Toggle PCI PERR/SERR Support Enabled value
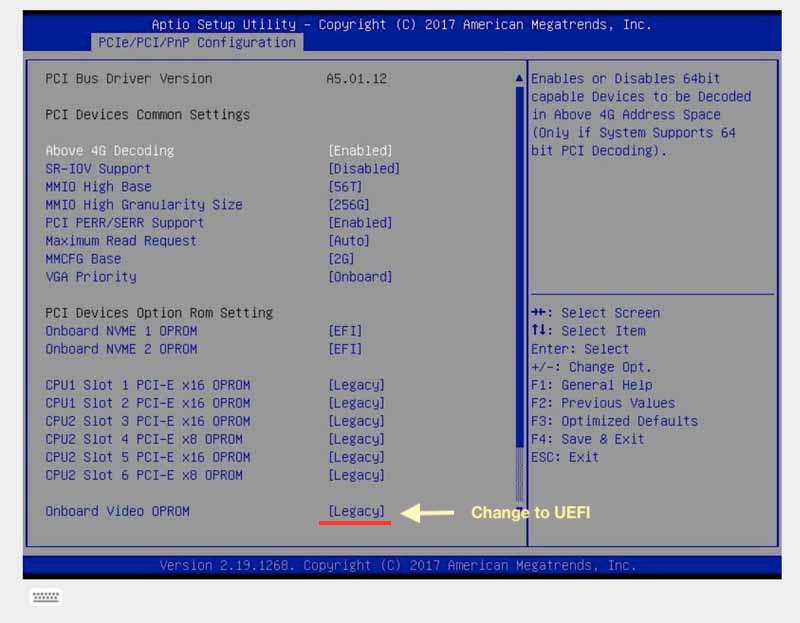 coord(360,222)
